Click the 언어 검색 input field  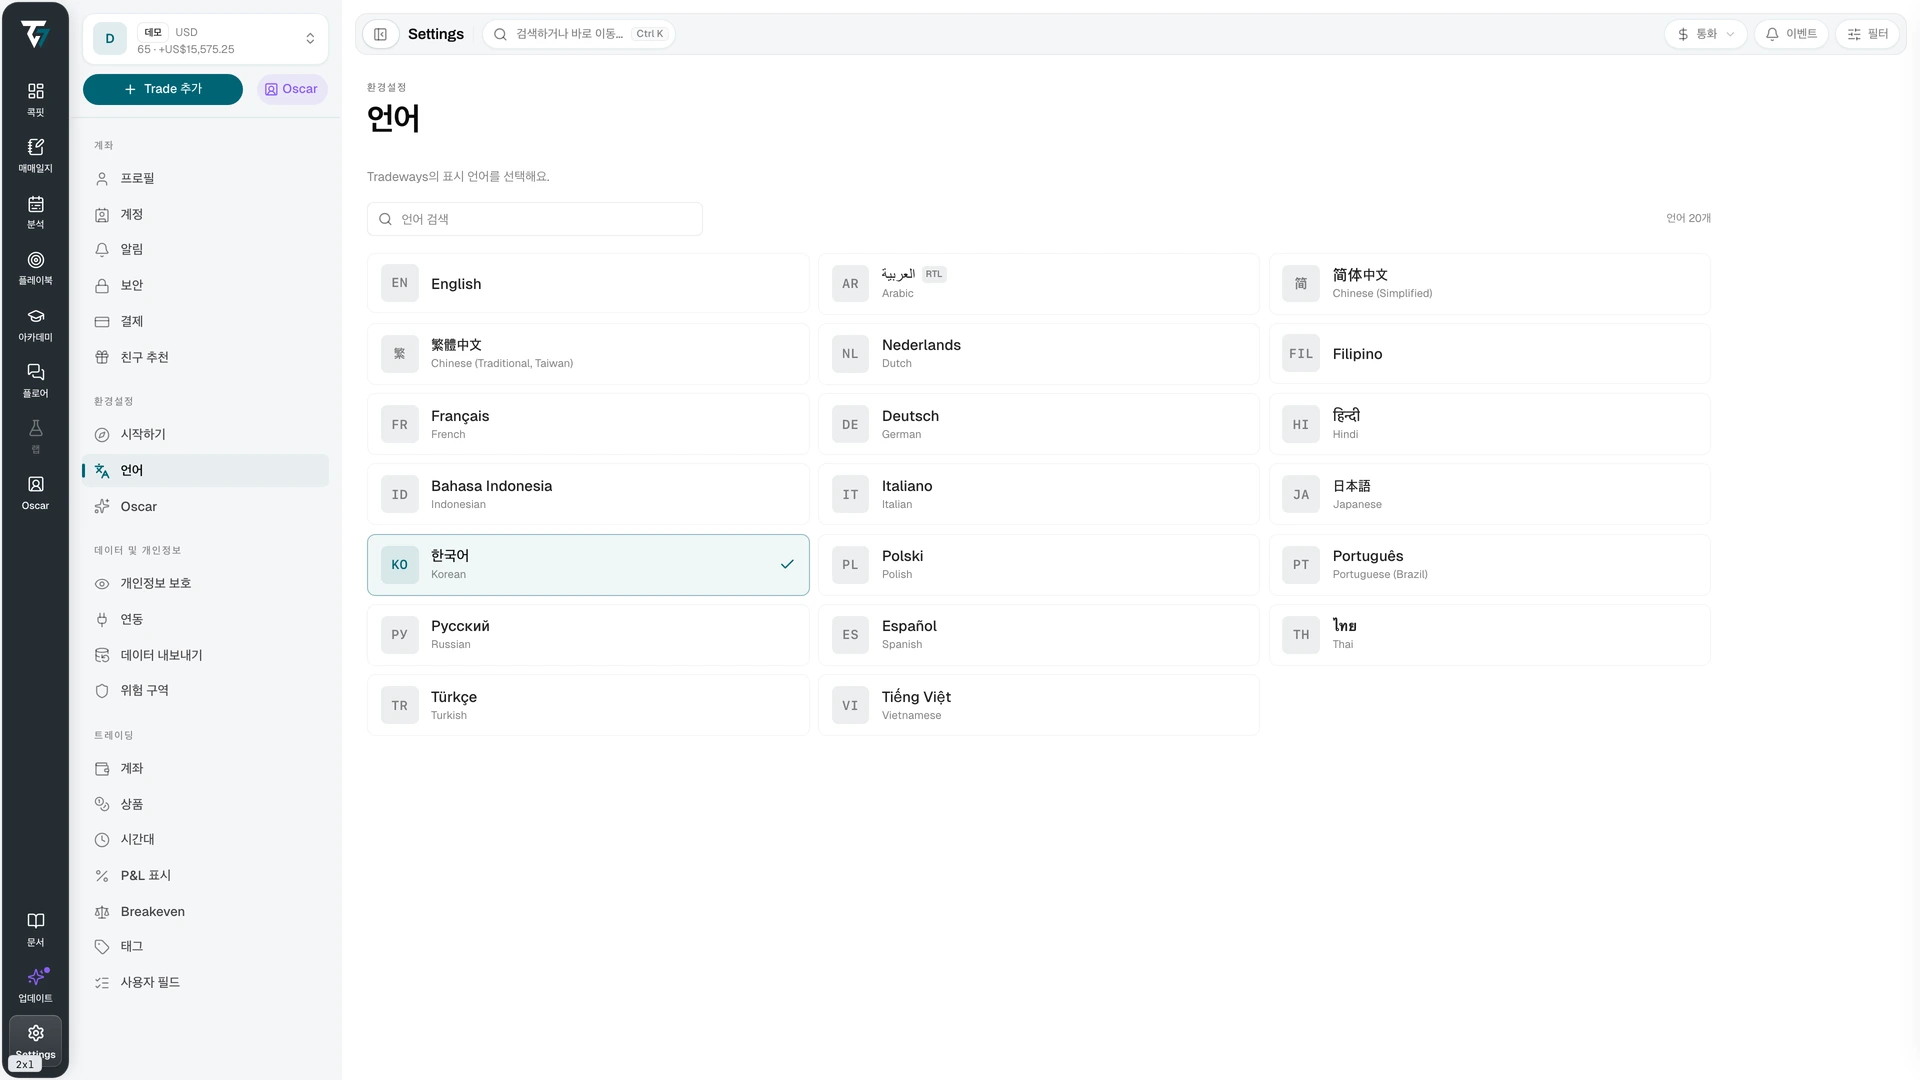(535, 219)
